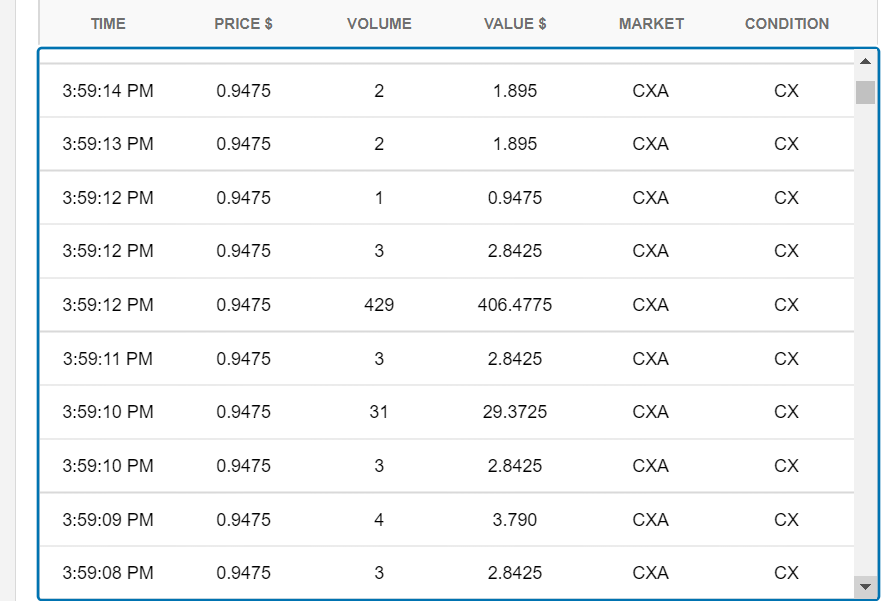The height and width of the screenshot is (601, 883).
Task: Click the volume 429 cell
Action: 379,305
